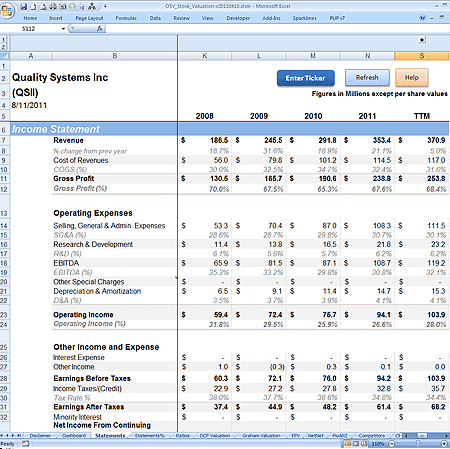Switch to Page Layout view in status bar
Screen dimensions: 450x449
(355, 444)
